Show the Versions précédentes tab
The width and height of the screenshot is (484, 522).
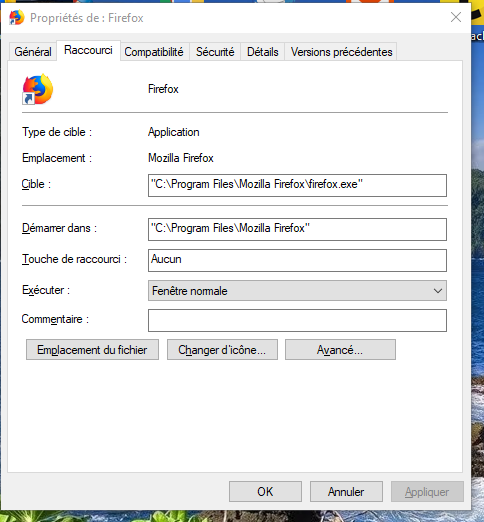click(341, 52)
